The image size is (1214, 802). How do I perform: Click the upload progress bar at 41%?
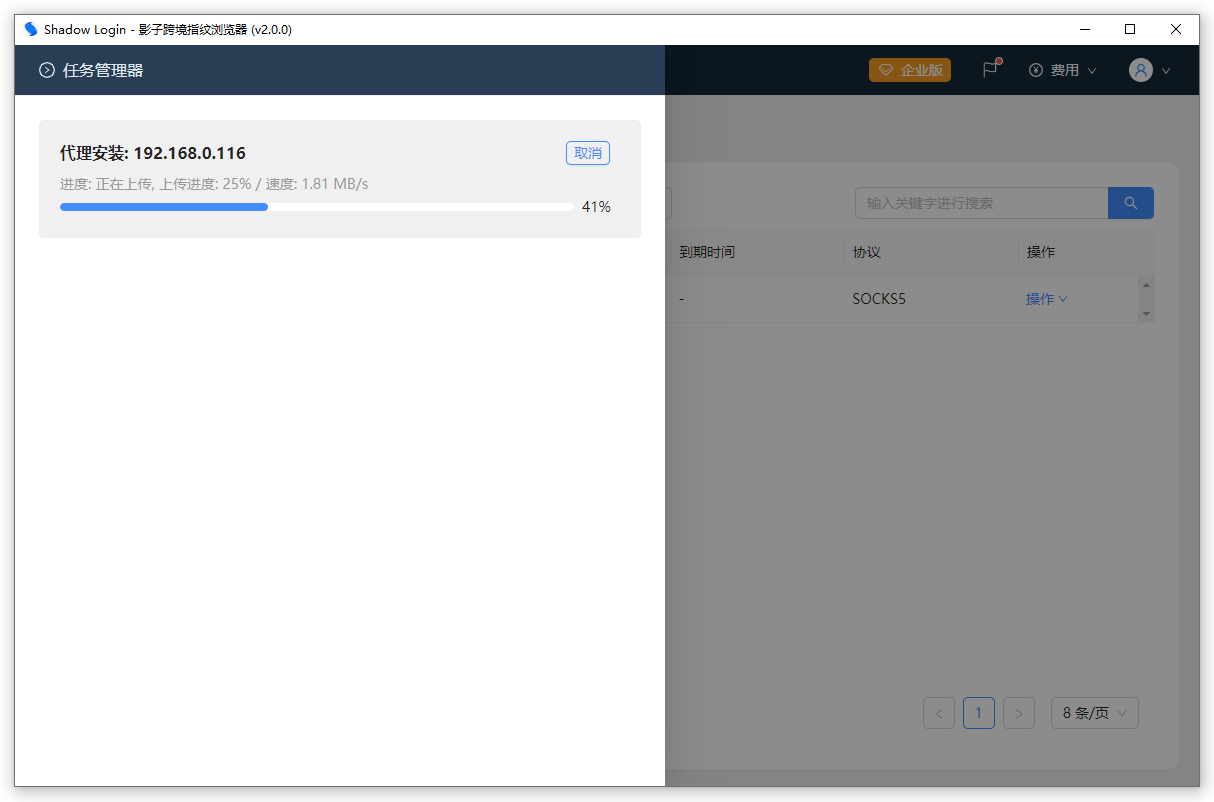(x=316, y=207)
